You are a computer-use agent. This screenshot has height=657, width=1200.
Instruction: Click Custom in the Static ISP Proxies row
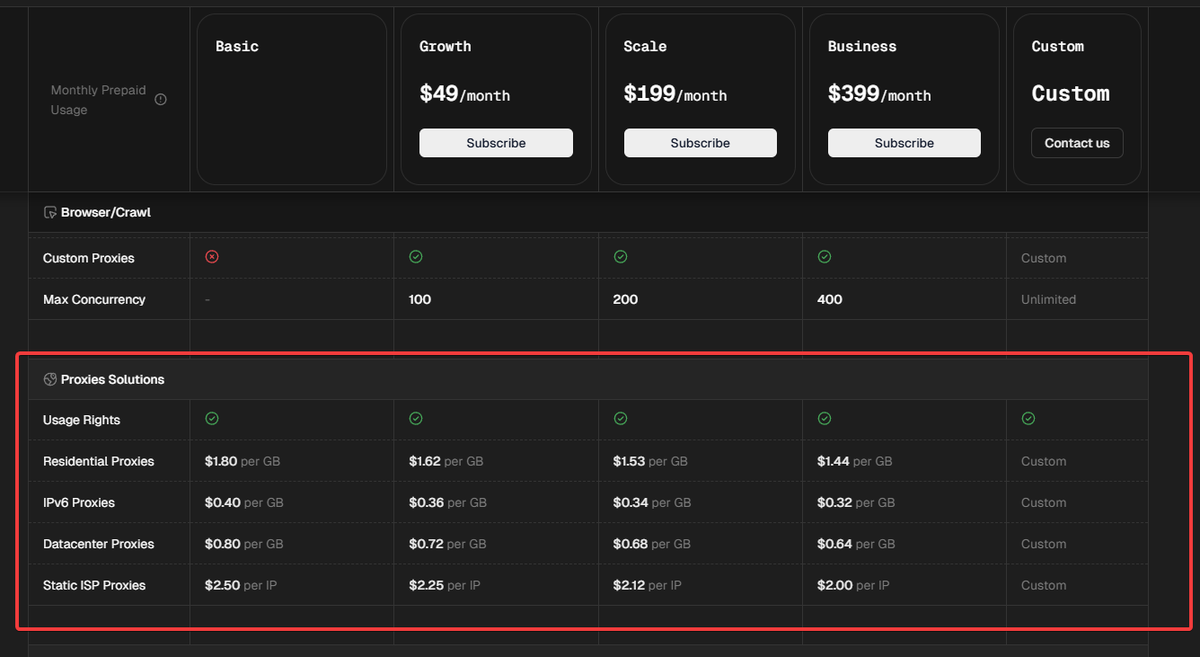click(x=1044, y=585)
